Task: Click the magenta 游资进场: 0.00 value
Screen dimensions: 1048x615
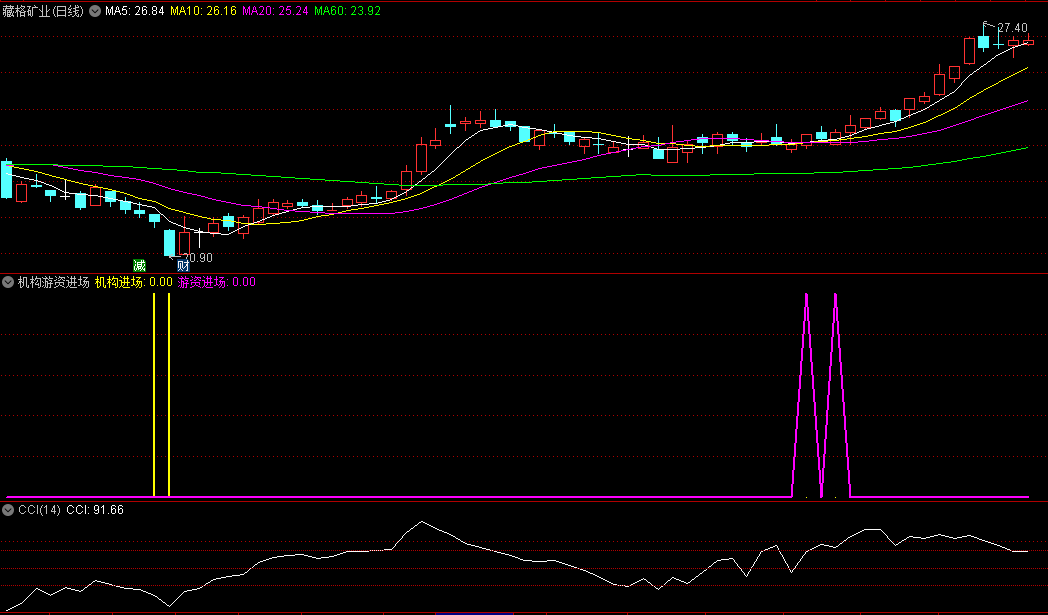Action: click(x=217, y=282)
